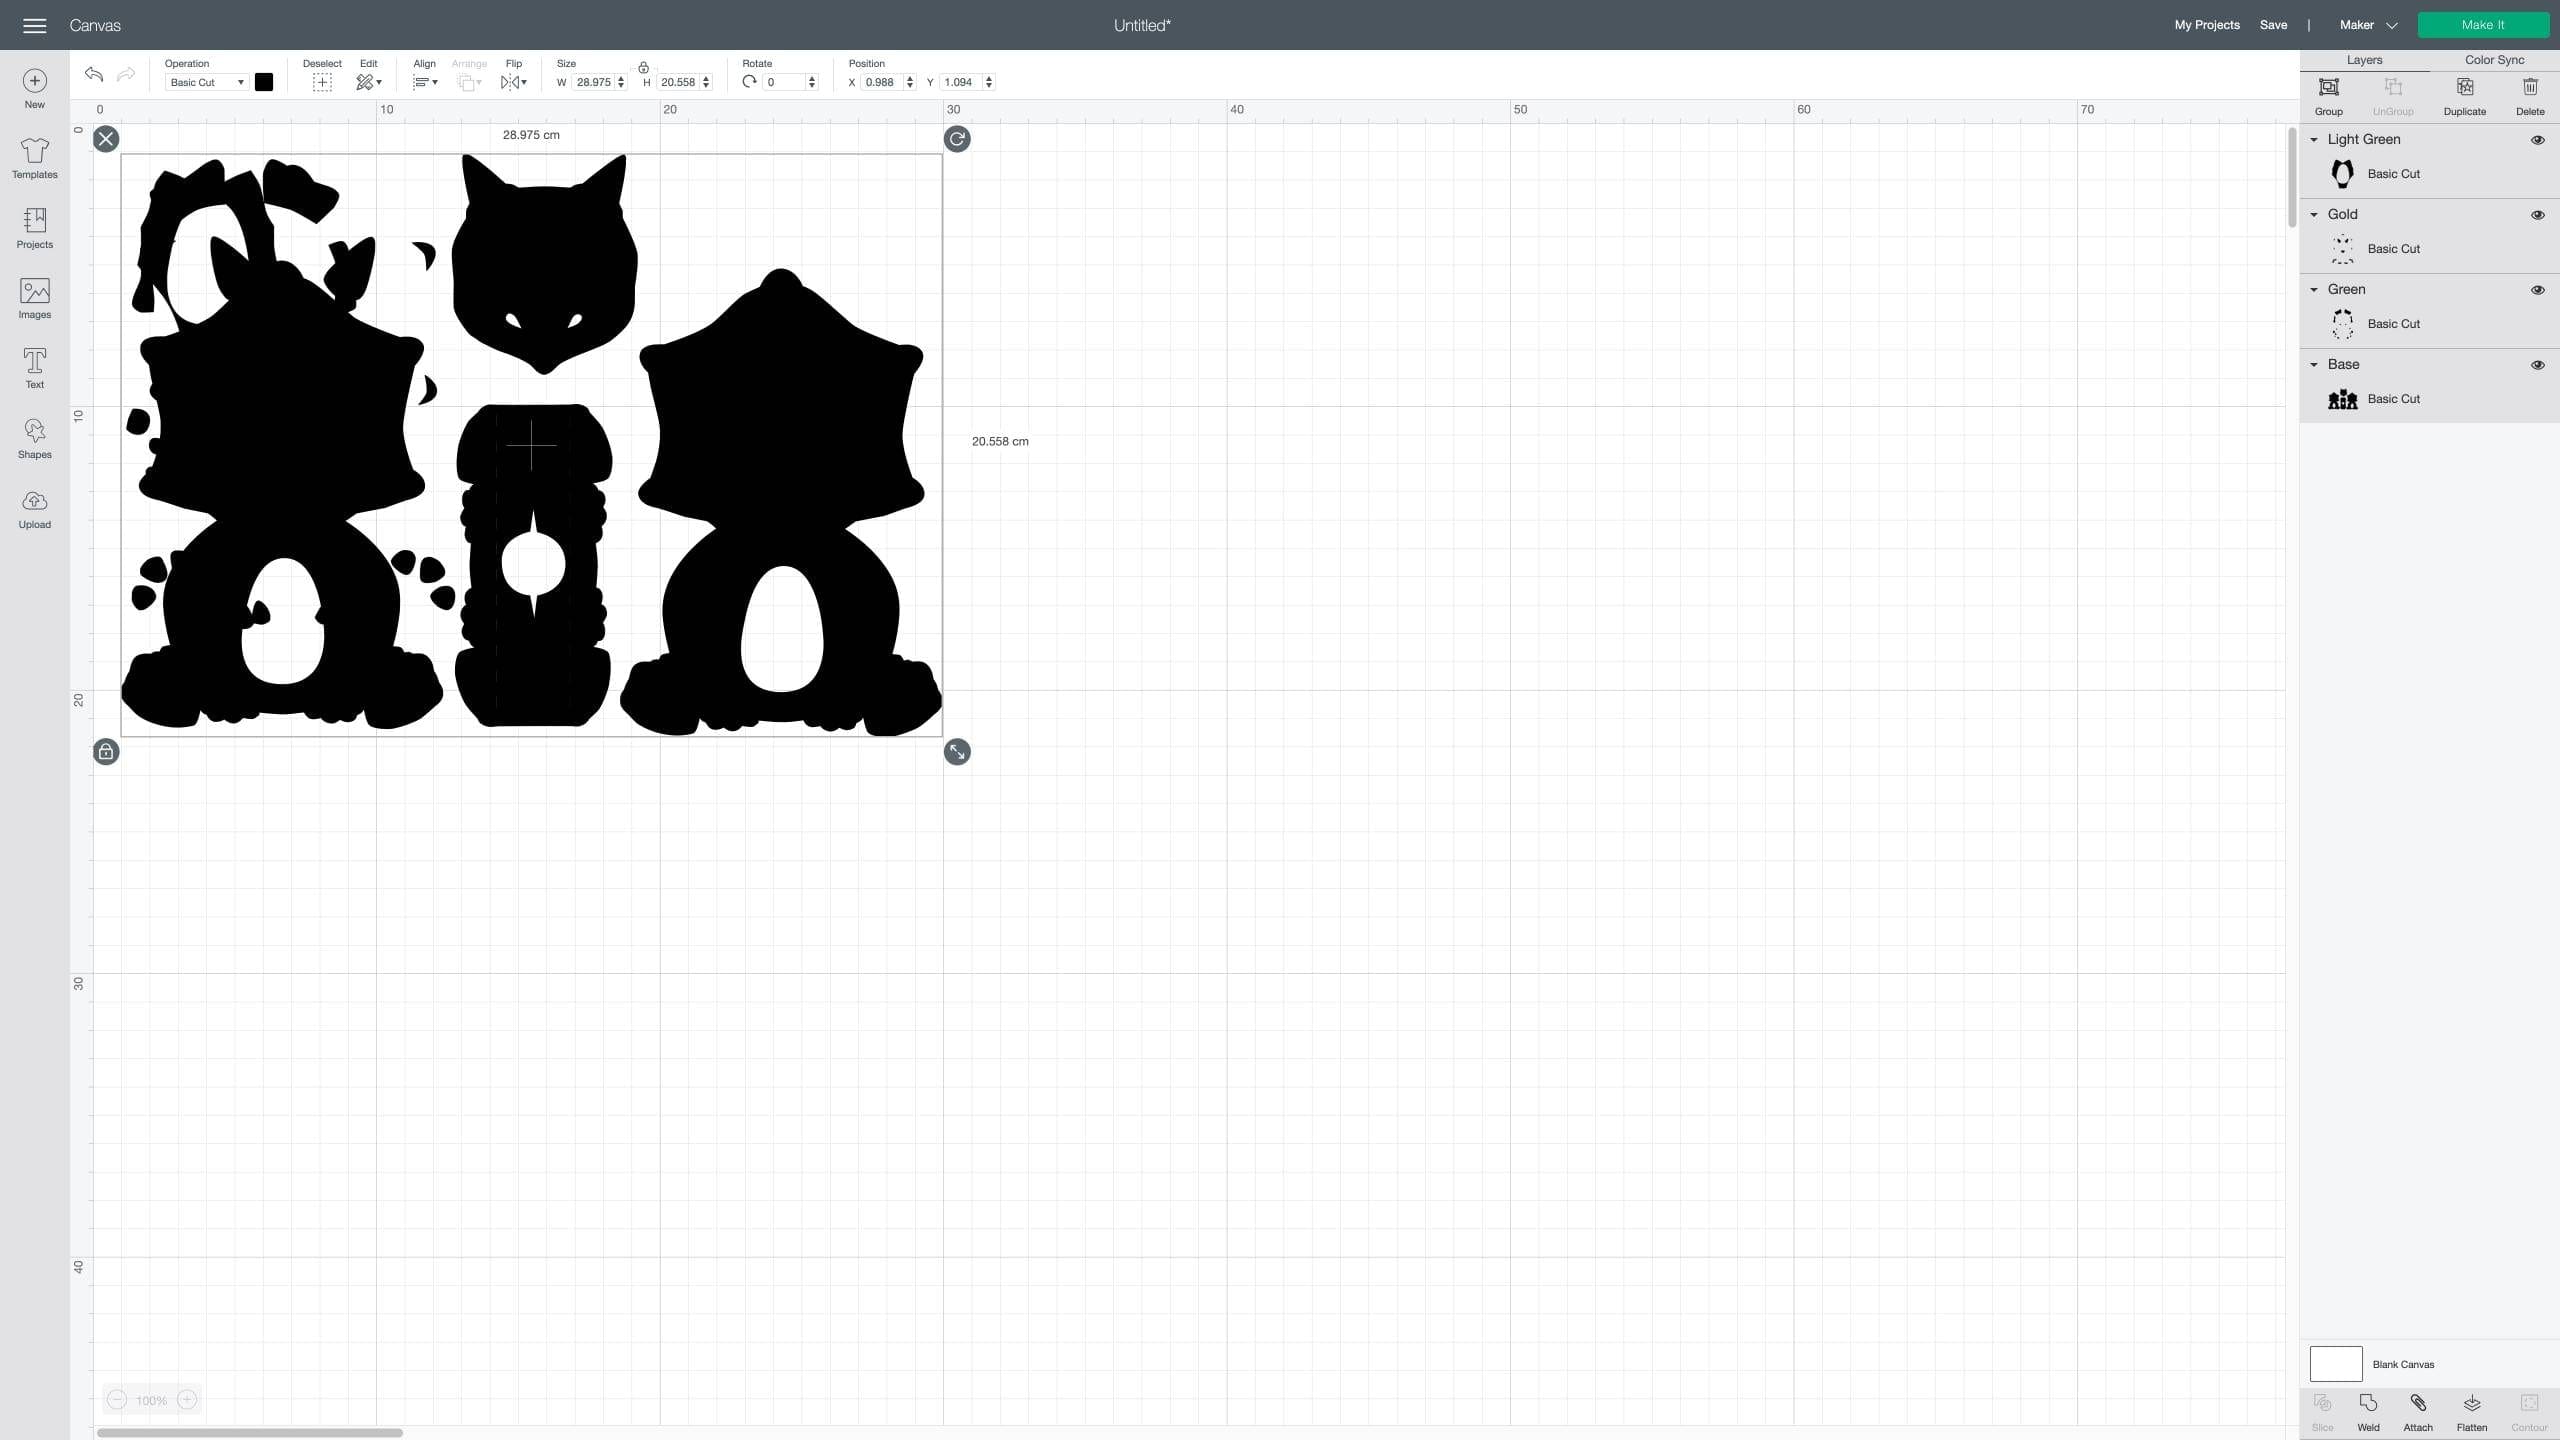
Task: Open My Projects
Action: pyautogui.click(x=2206, y=25)
